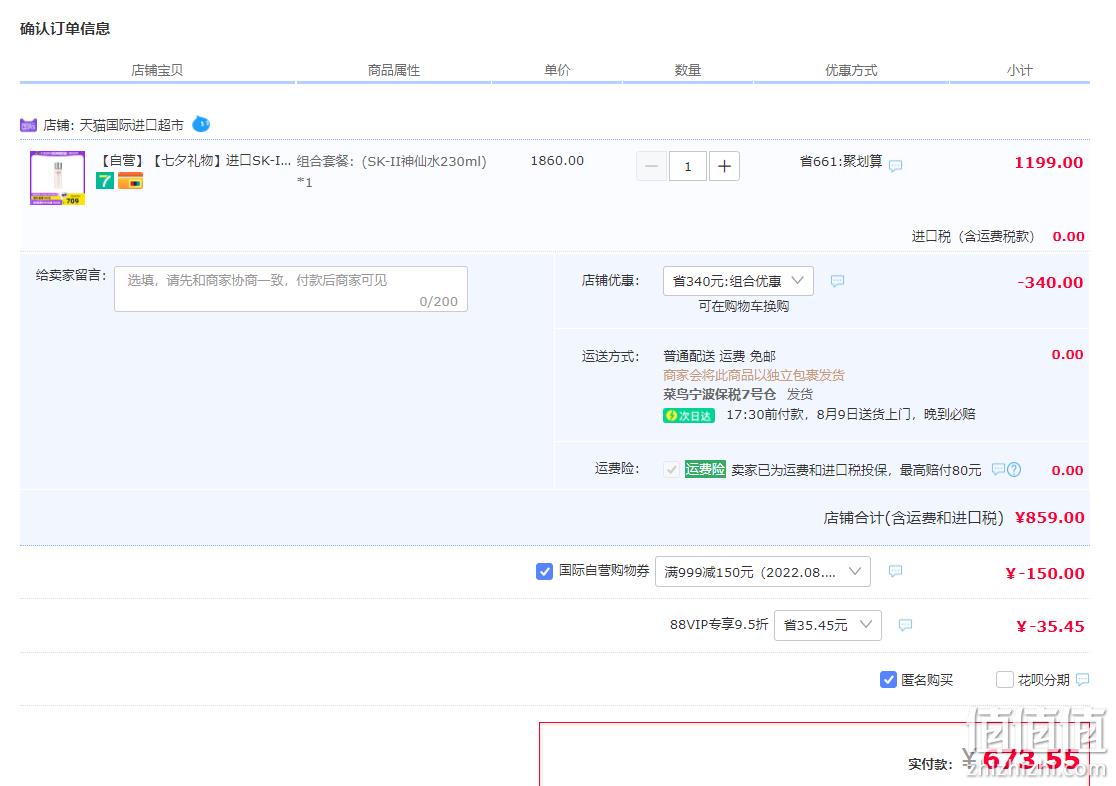The height and width of the screenshot is (786, 1116).
Task: Decrease quantity with minus button
Action: [x=651, y=166]
